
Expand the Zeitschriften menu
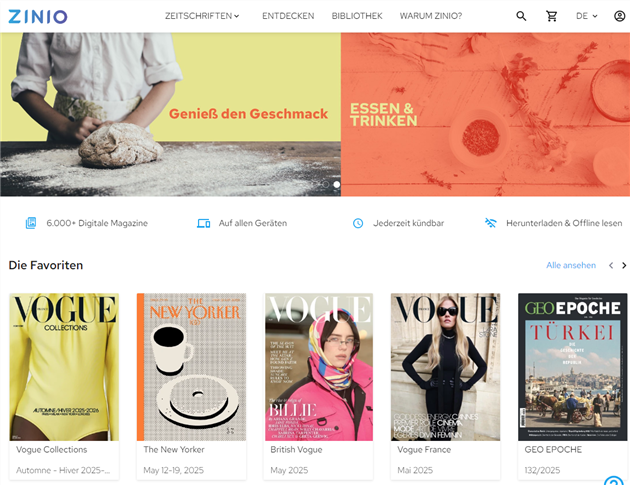pos(202,16)
